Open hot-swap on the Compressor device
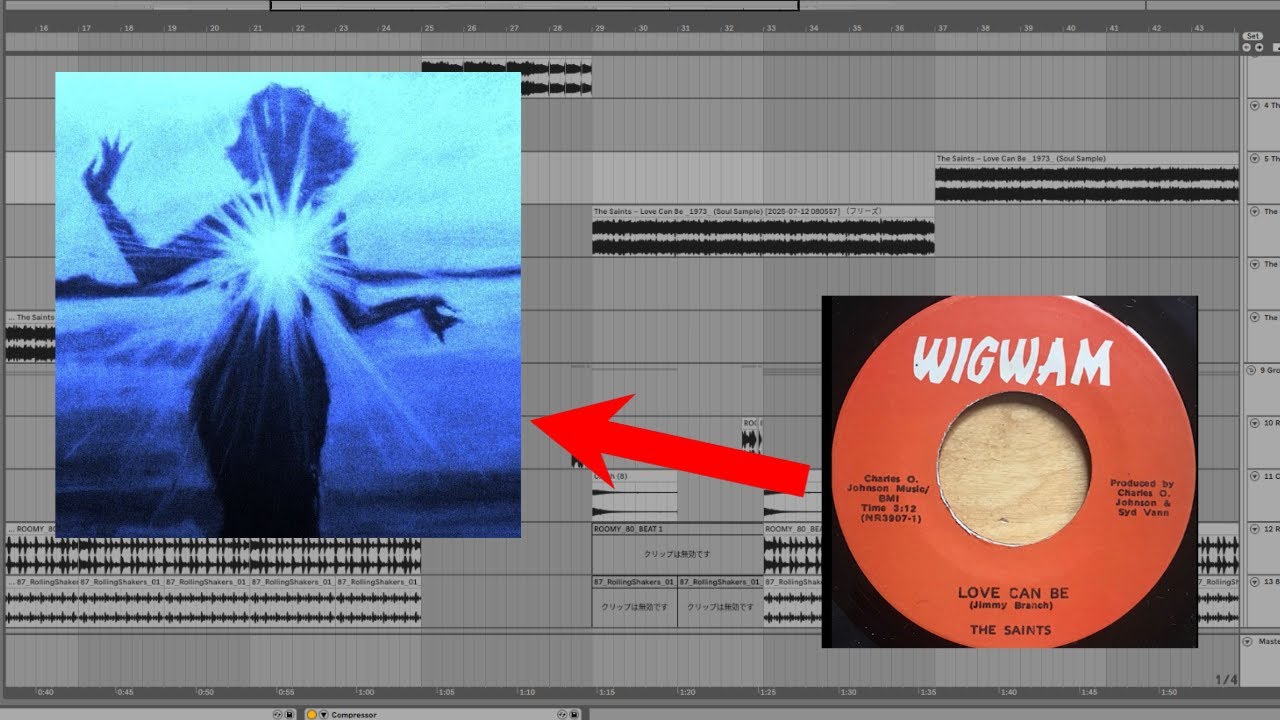 click(564, 715)
